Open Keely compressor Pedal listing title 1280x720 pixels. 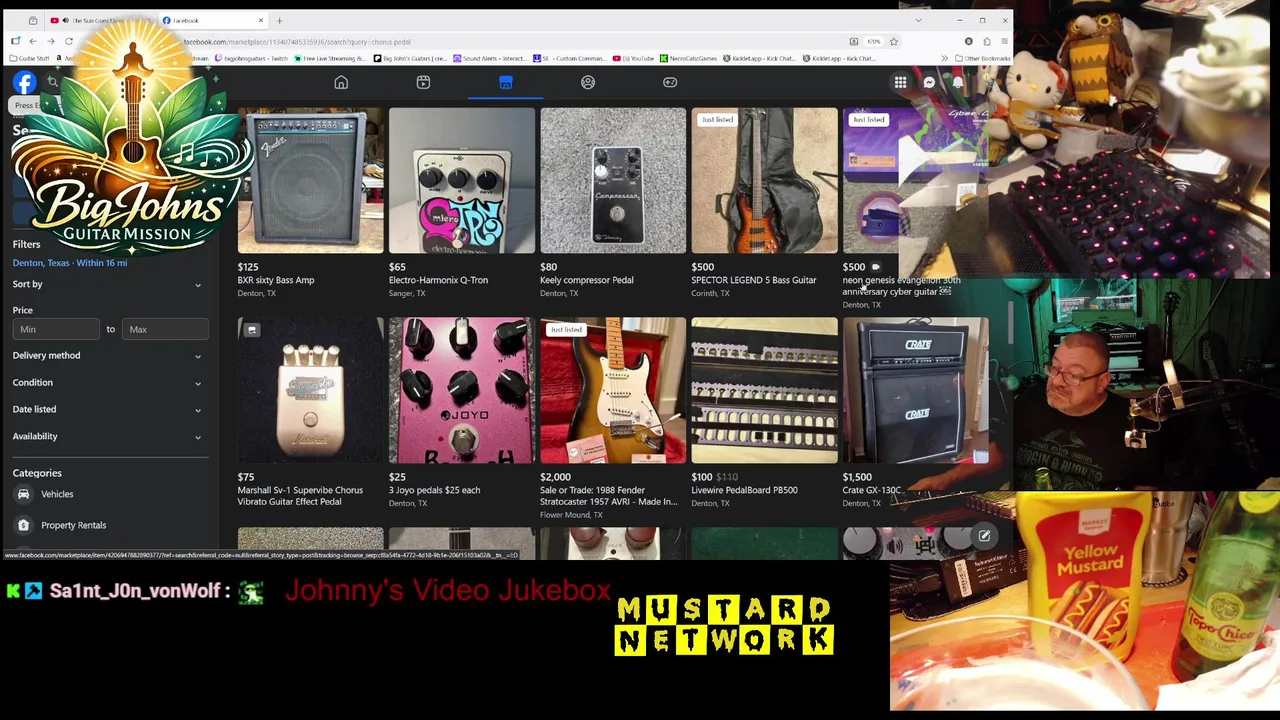[587, 280]
